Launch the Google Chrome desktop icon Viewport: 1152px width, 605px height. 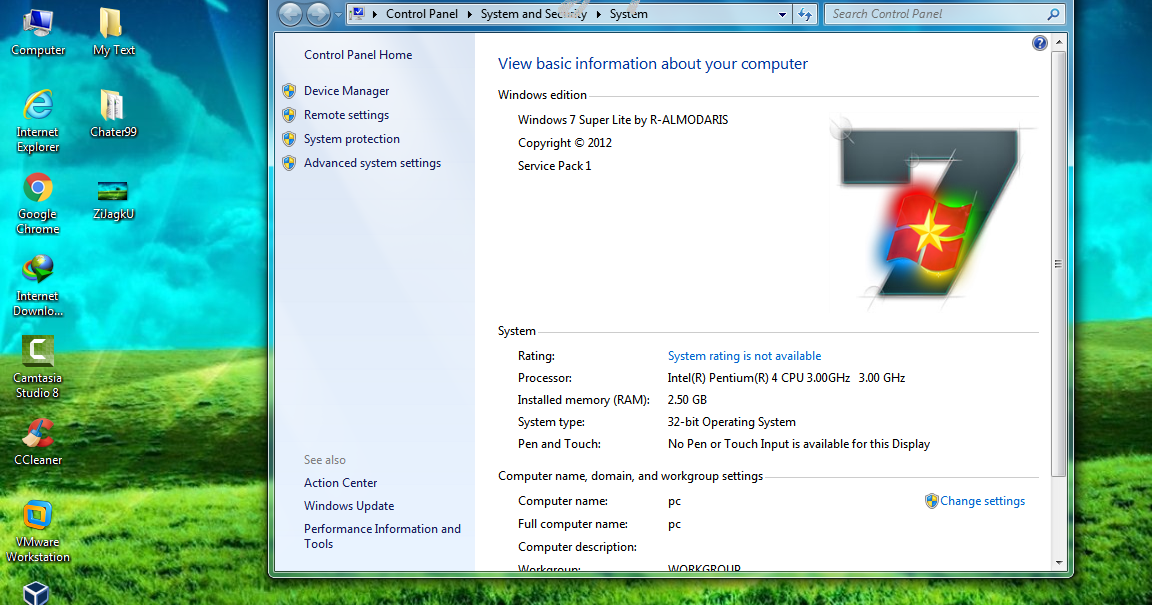37,204
